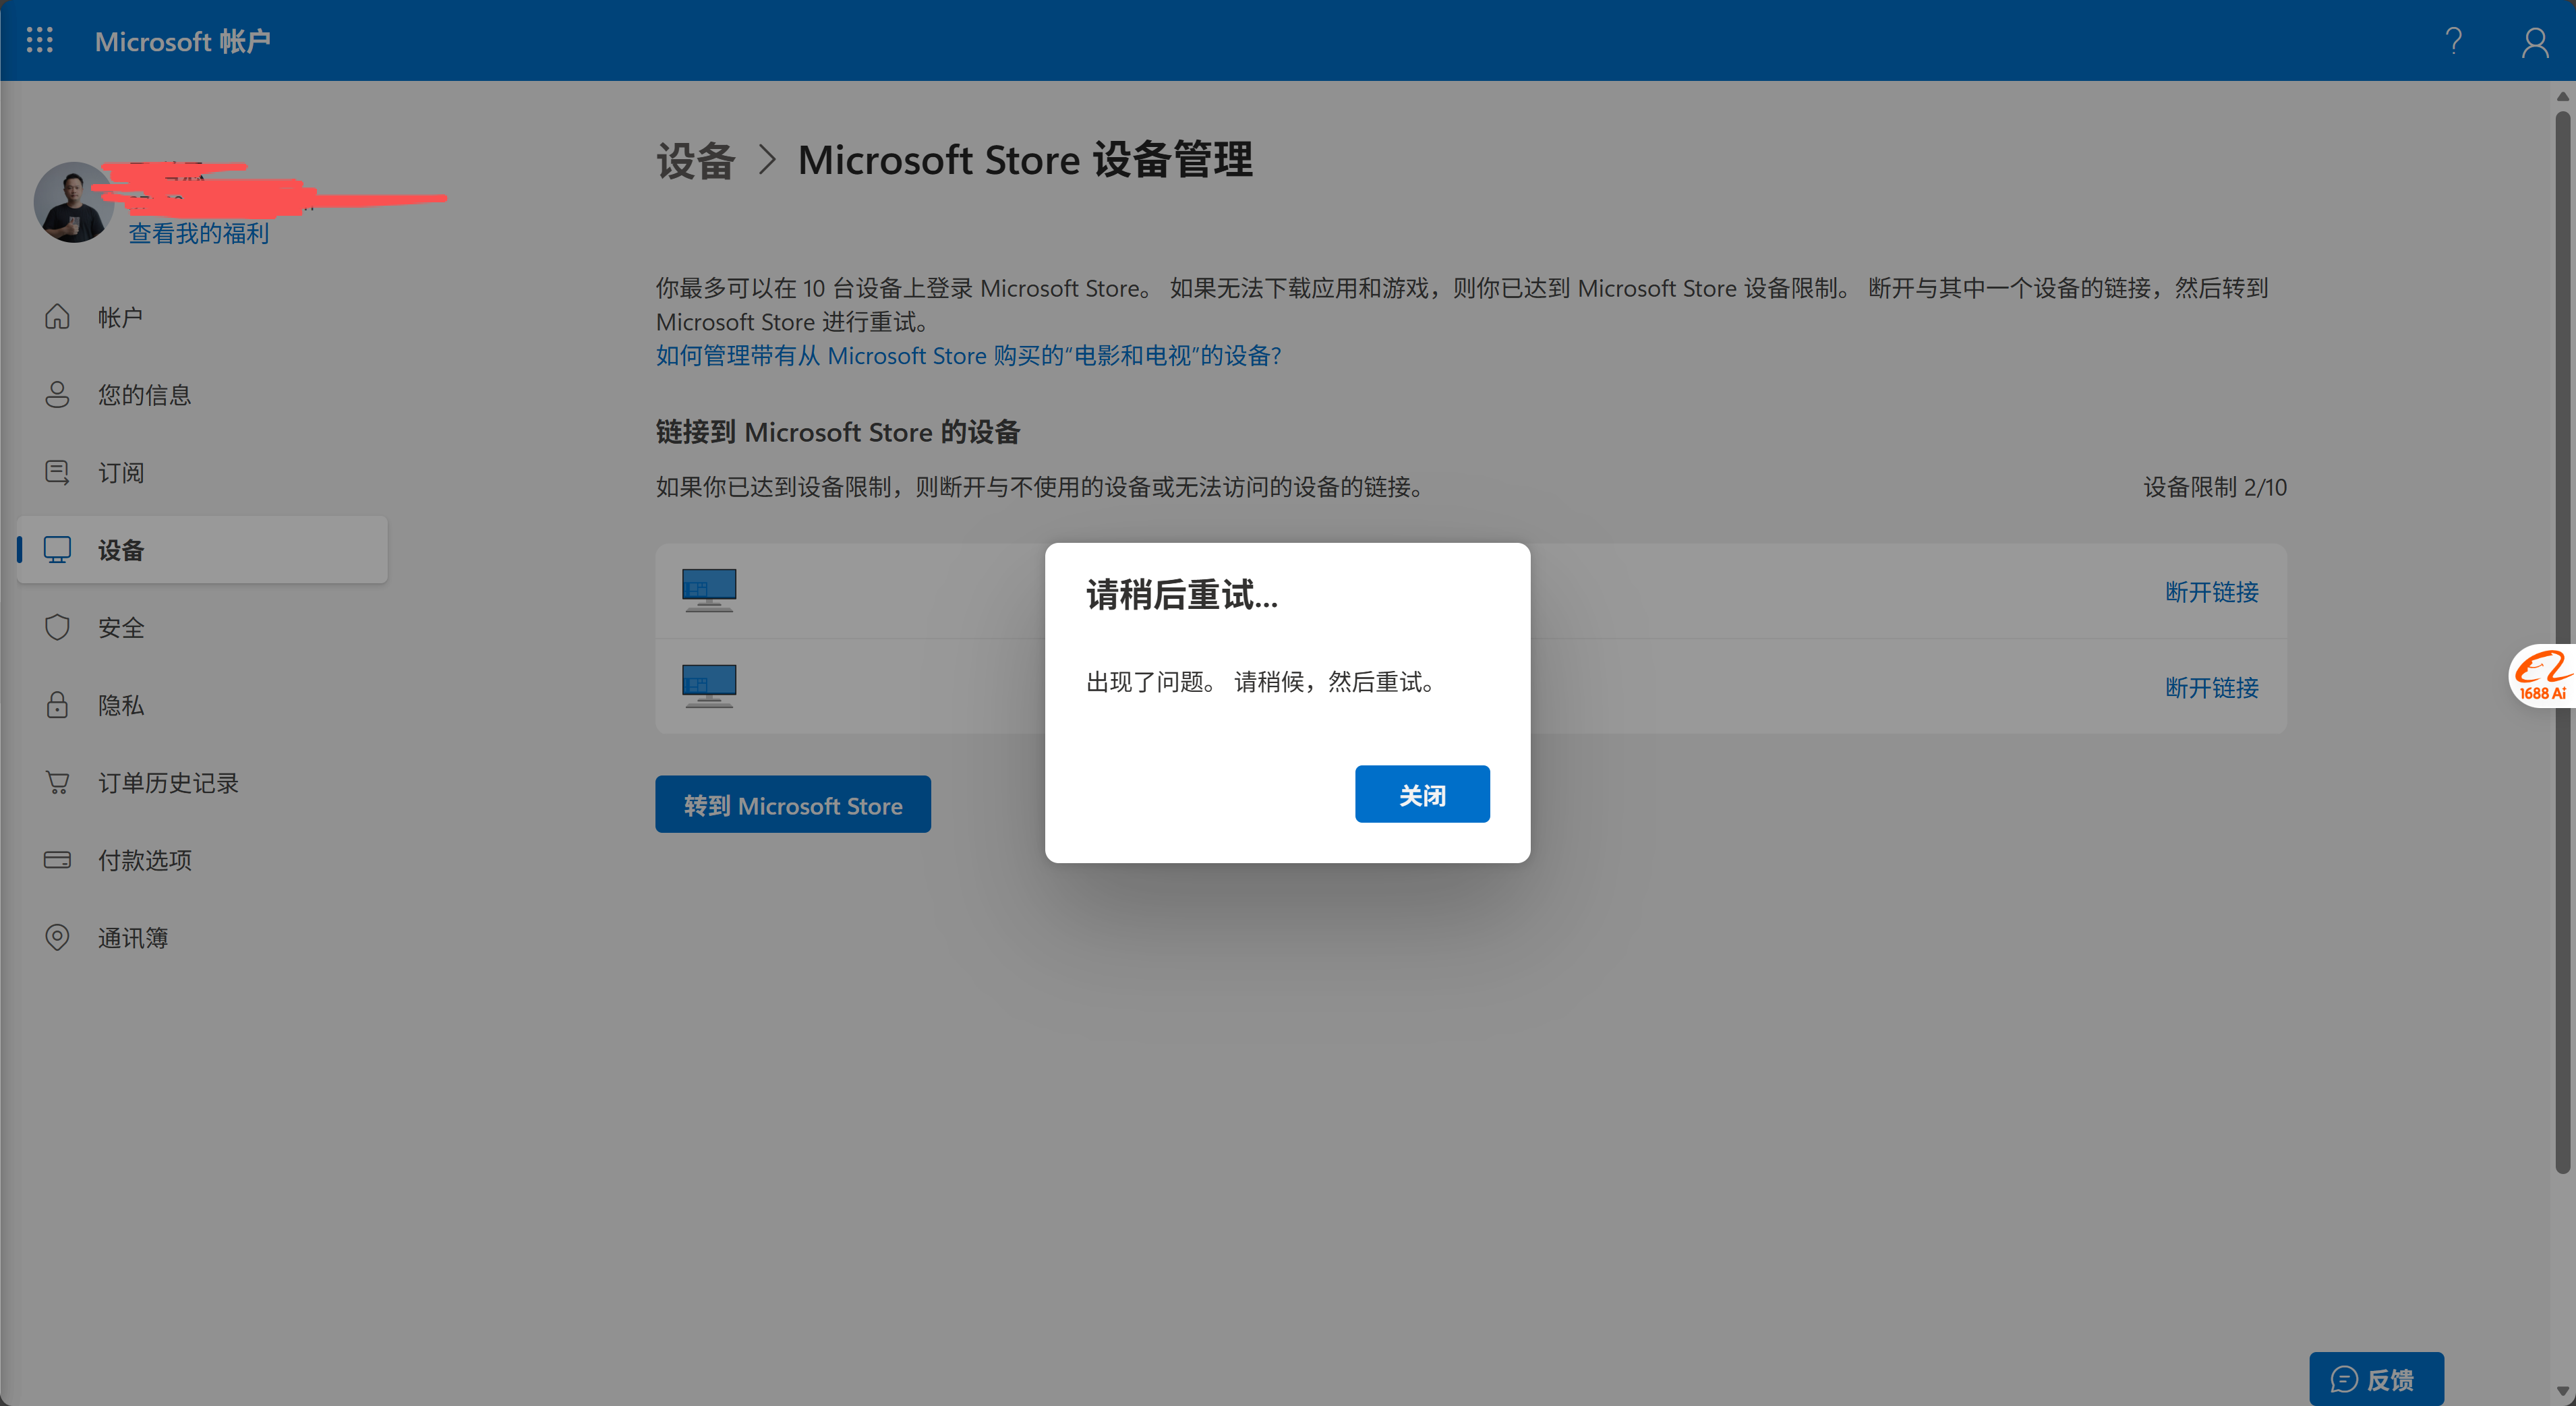The image size is (2576, 1406).
Task: Click 关闭 to dismiss the dialog
Action: 1422,793
